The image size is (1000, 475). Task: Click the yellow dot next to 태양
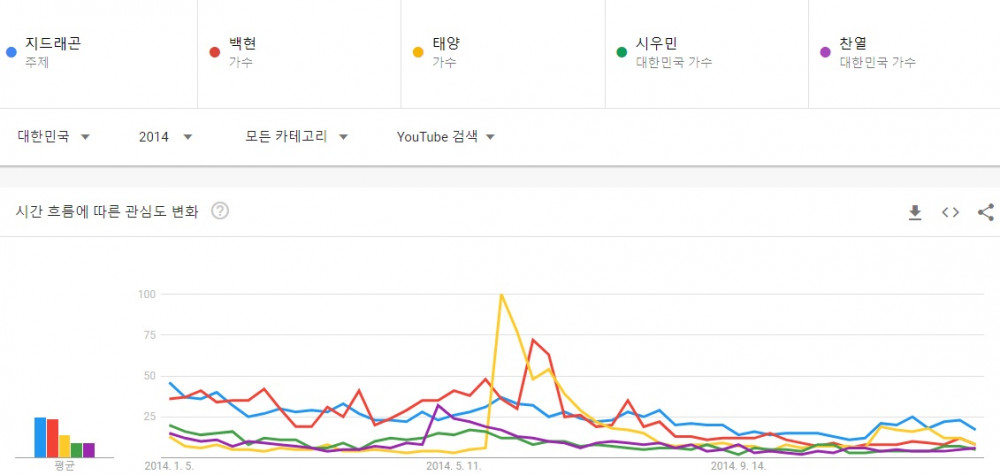(418, 52)
